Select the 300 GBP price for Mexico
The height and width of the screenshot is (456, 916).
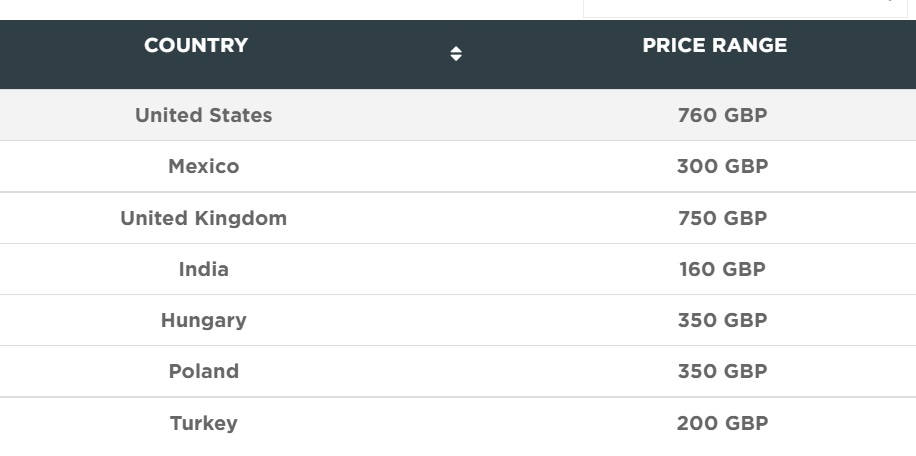click(x=722, y=167)
